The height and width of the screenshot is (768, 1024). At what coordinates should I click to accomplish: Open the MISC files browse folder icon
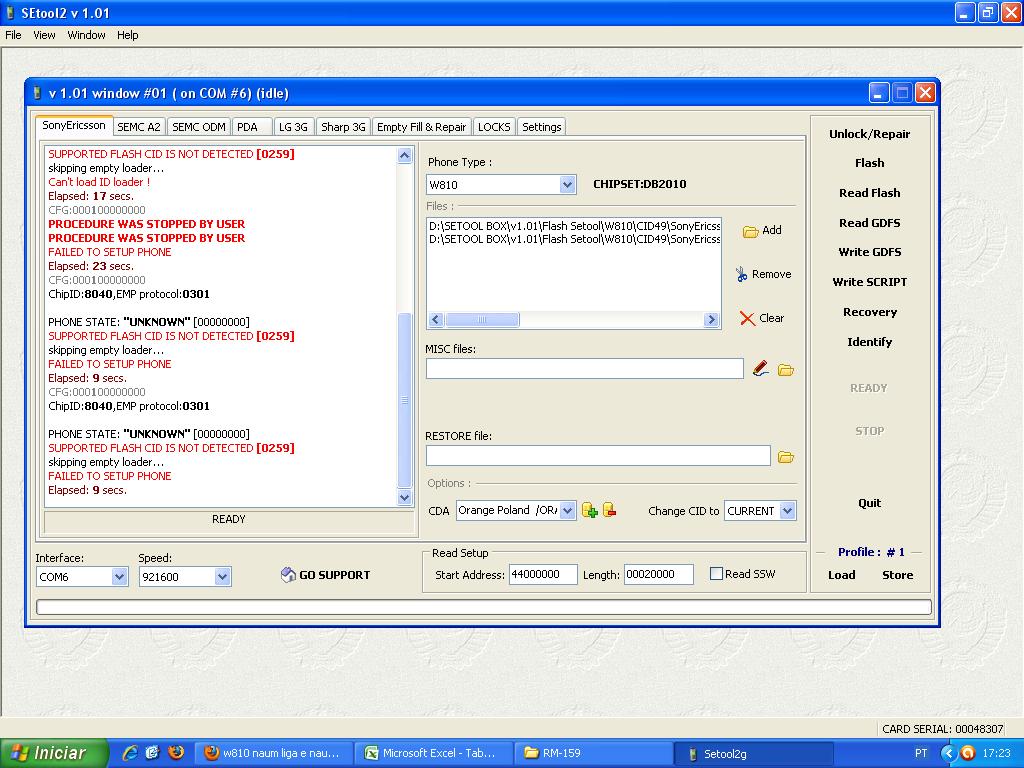pos(786,370)
